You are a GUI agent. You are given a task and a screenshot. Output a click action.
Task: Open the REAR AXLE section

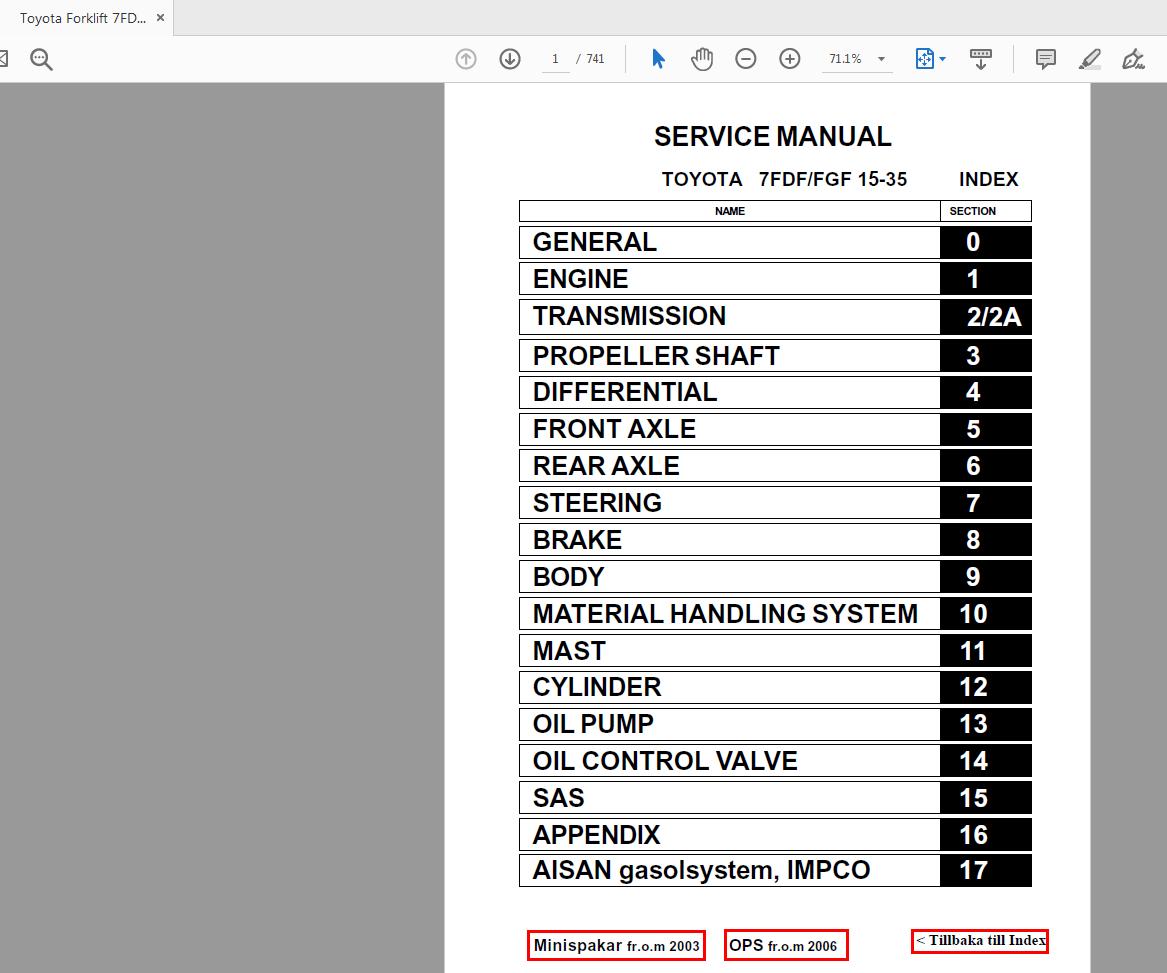[x=729, y=466]
